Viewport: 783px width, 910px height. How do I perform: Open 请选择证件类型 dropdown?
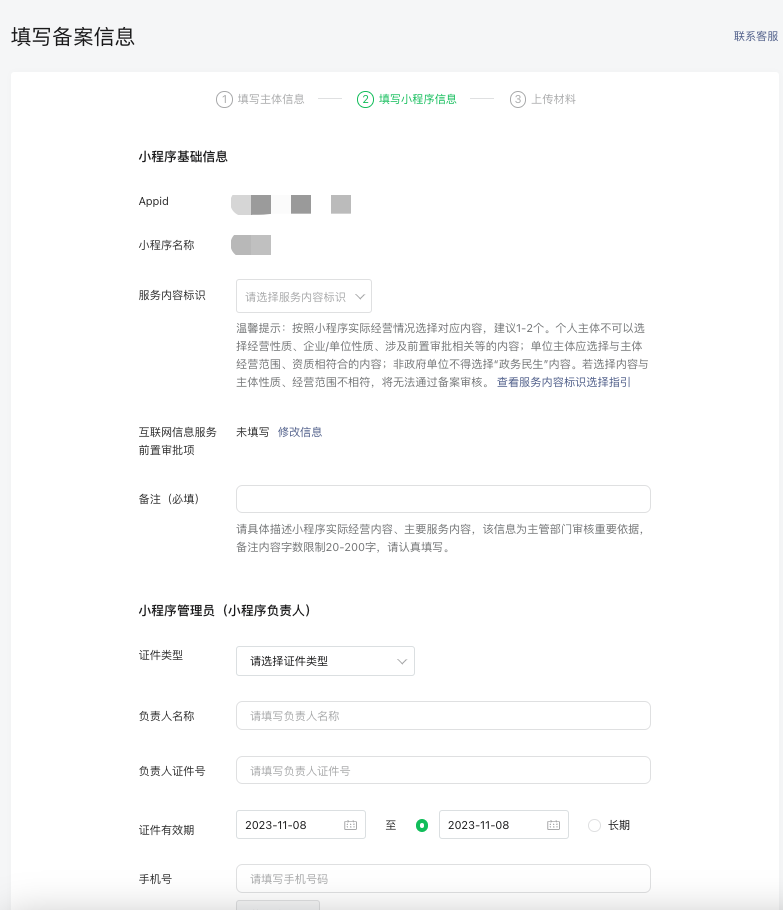coord(325,661)
